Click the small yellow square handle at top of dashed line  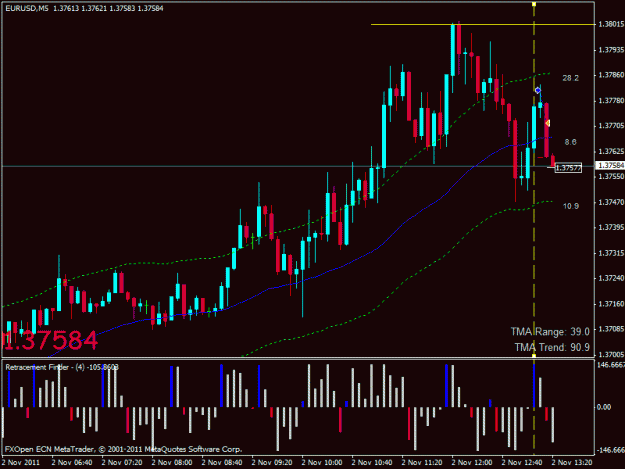point(534,4)
